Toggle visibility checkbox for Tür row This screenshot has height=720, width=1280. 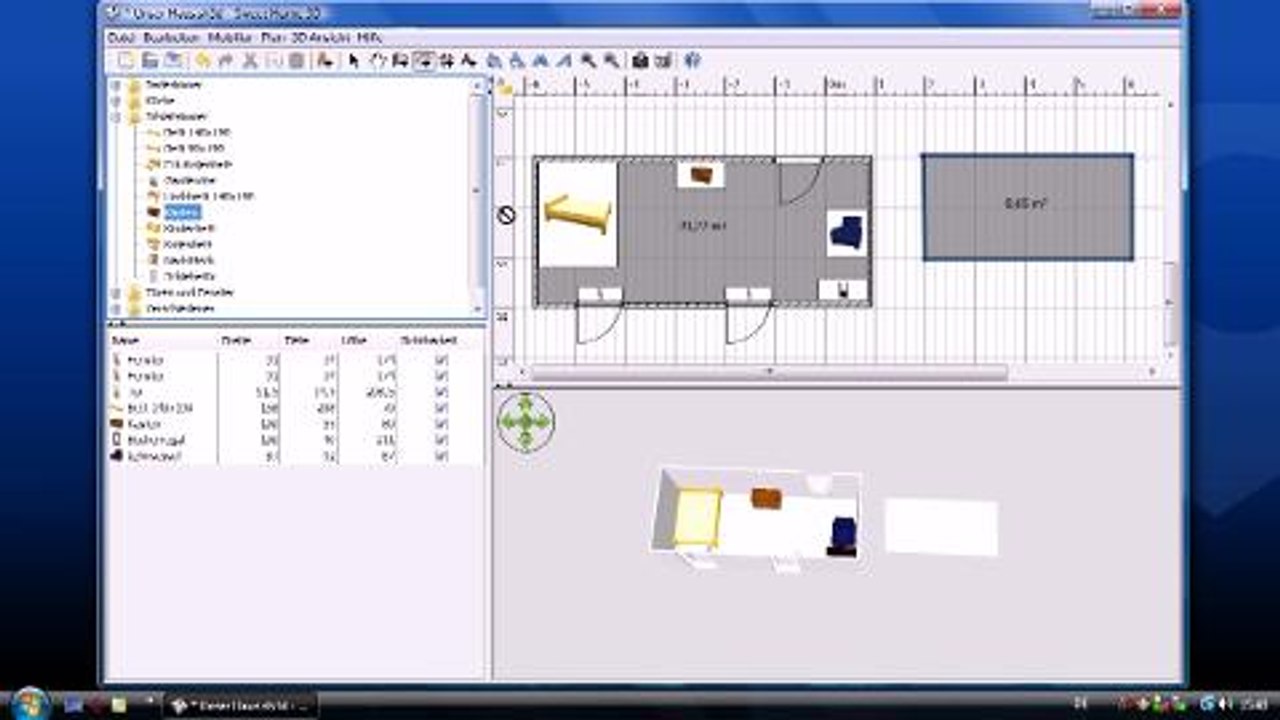(441, 391)
